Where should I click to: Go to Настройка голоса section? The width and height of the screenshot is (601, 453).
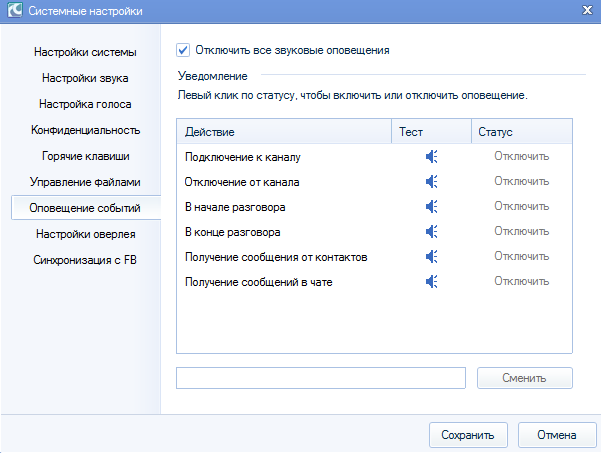point(85,104)
